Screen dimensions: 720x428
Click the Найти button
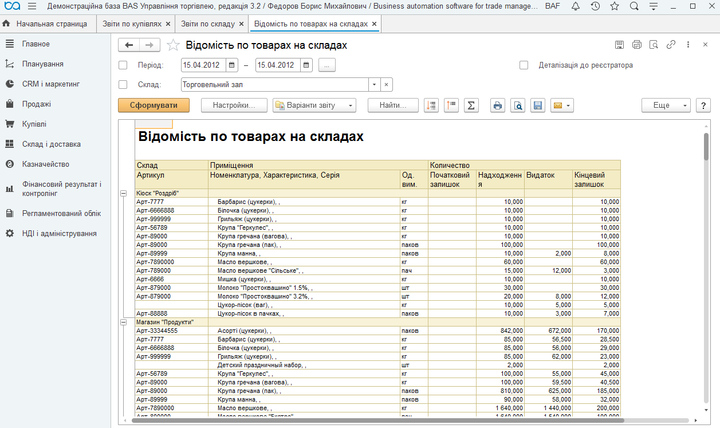coord(393,106)
